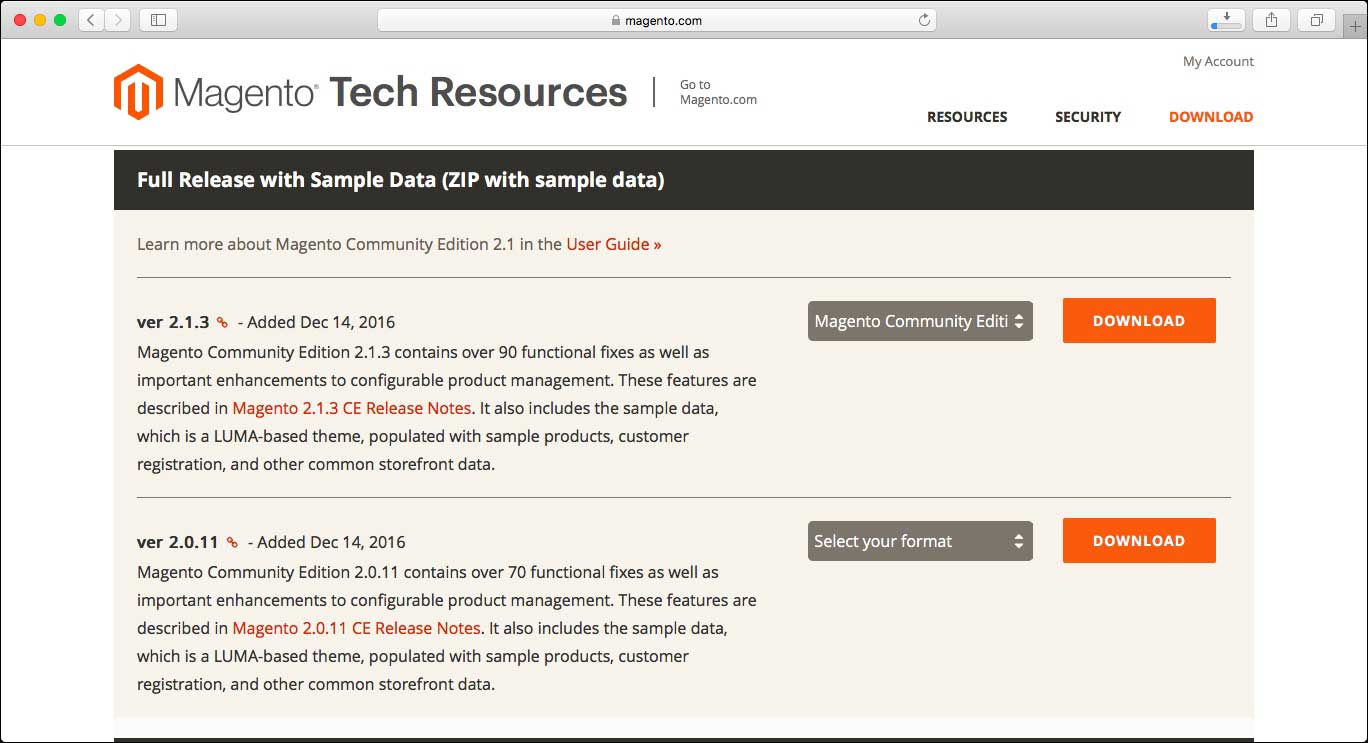This screenshot has height=743, width=1368.
Task: Click the lock icon in address bar
Action: 615,20
